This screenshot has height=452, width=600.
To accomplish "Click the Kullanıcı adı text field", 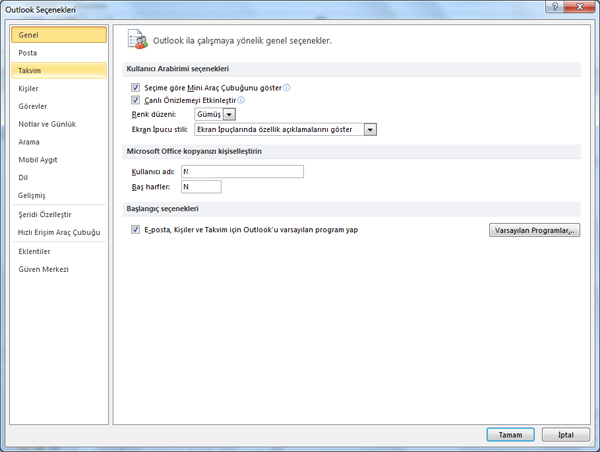I will [x=242, y=172].
